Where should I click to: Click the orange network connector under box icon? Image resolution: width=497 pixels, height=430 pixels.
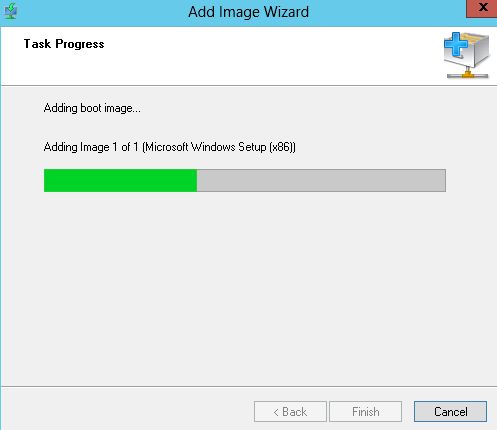(x=468, y=74)
